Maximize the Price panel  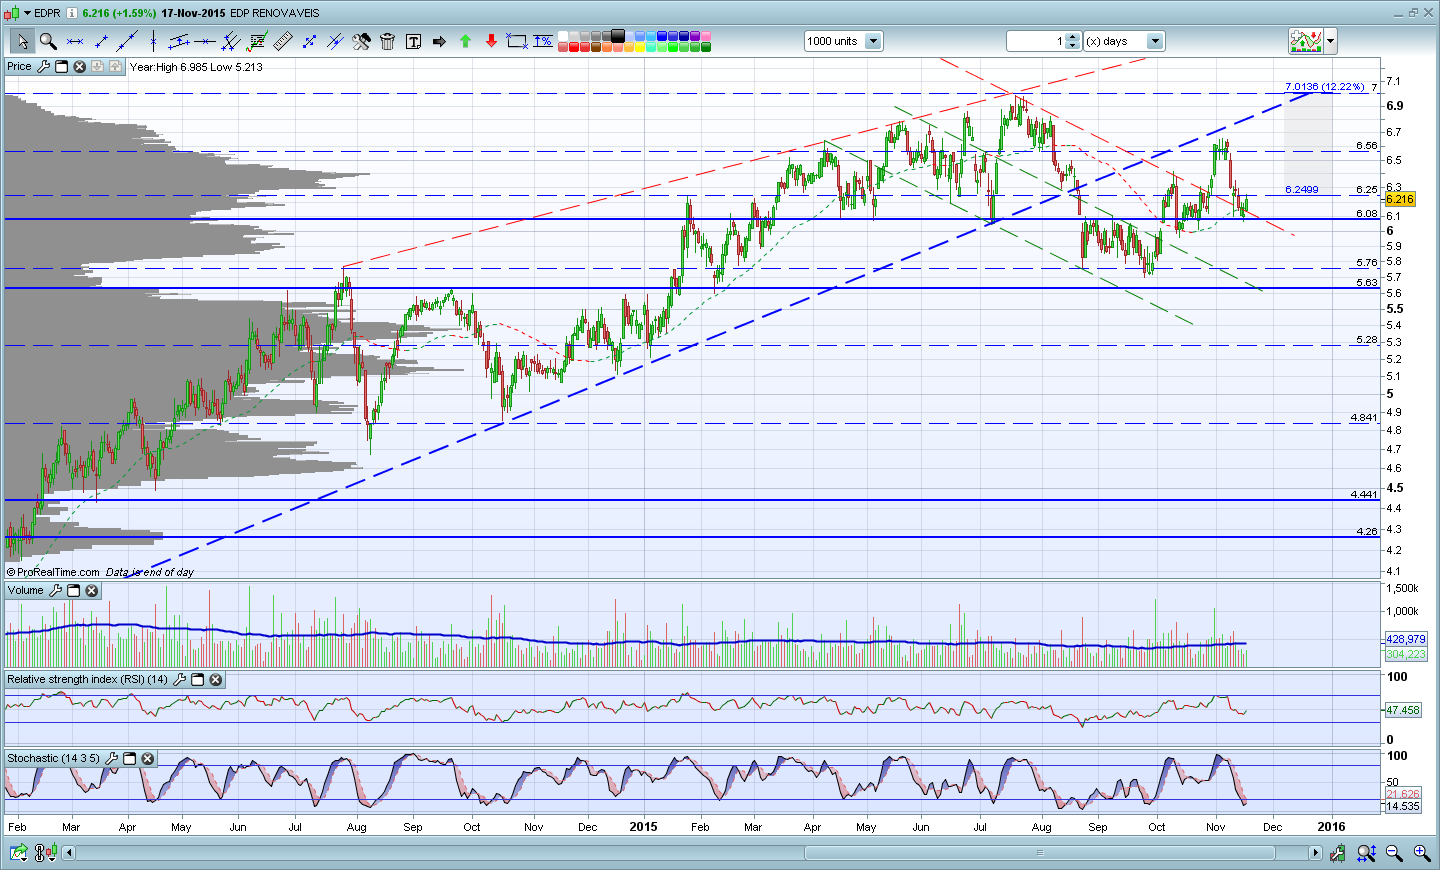pos(62,67)
